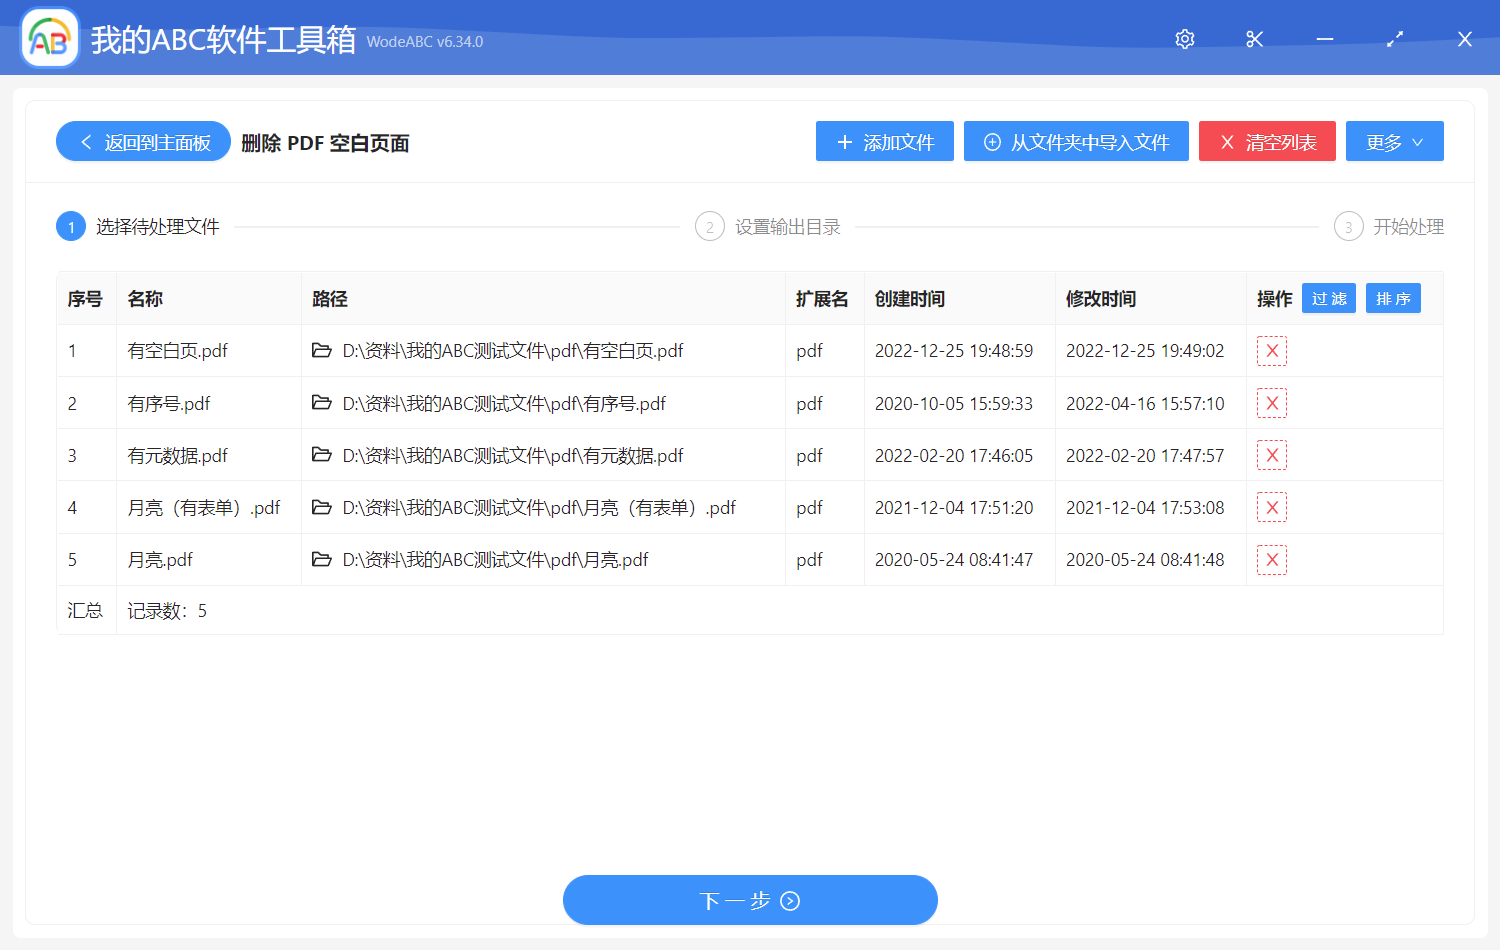
Task: Add files using 添加文件
Action: tap(884, 141)
